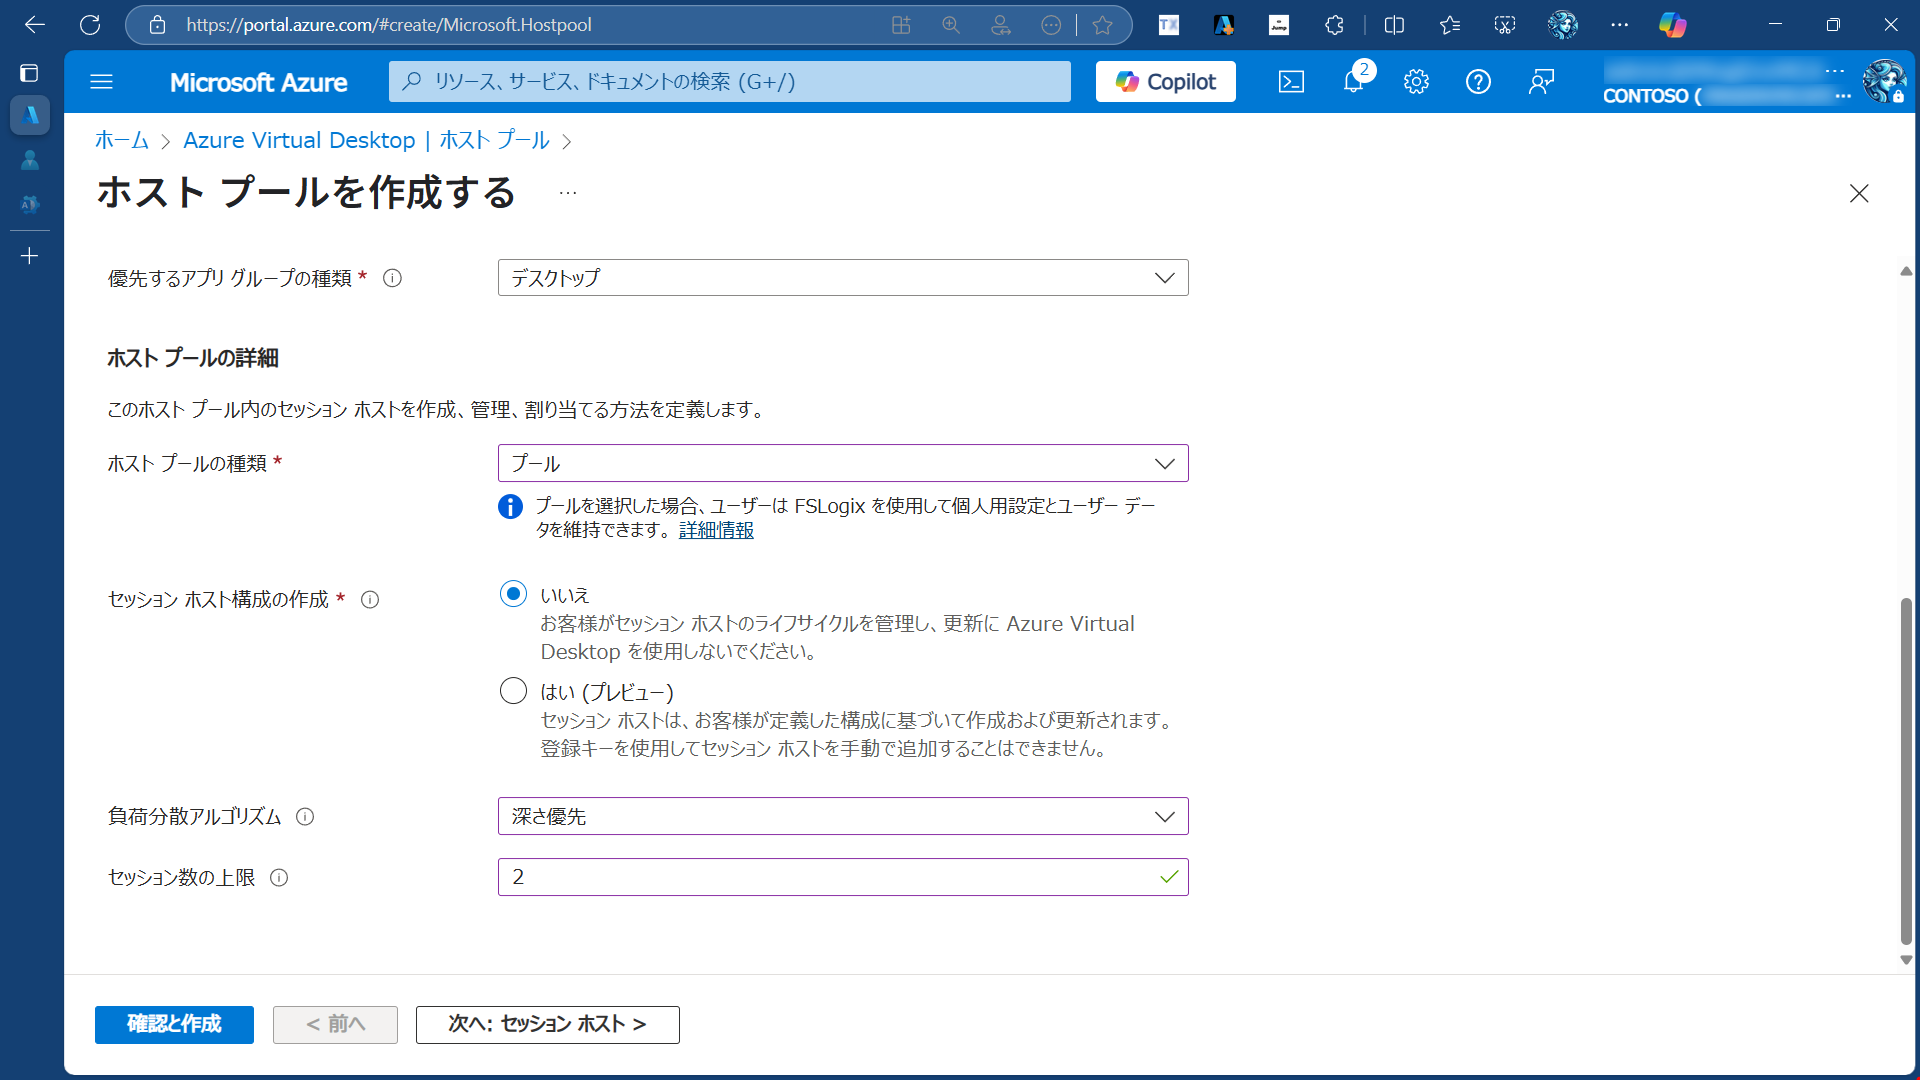The height and width of the screenshot is (1080, 1920).
Task: Open portal settings gear icon
Action: [1416, 82]
